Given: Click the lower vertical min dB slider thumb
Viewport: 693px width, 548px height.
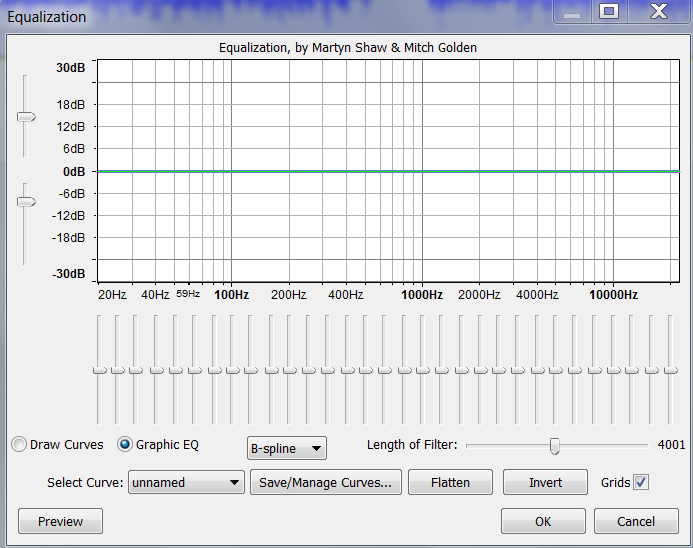Looking at the screenshot, I should click(26, 202).
